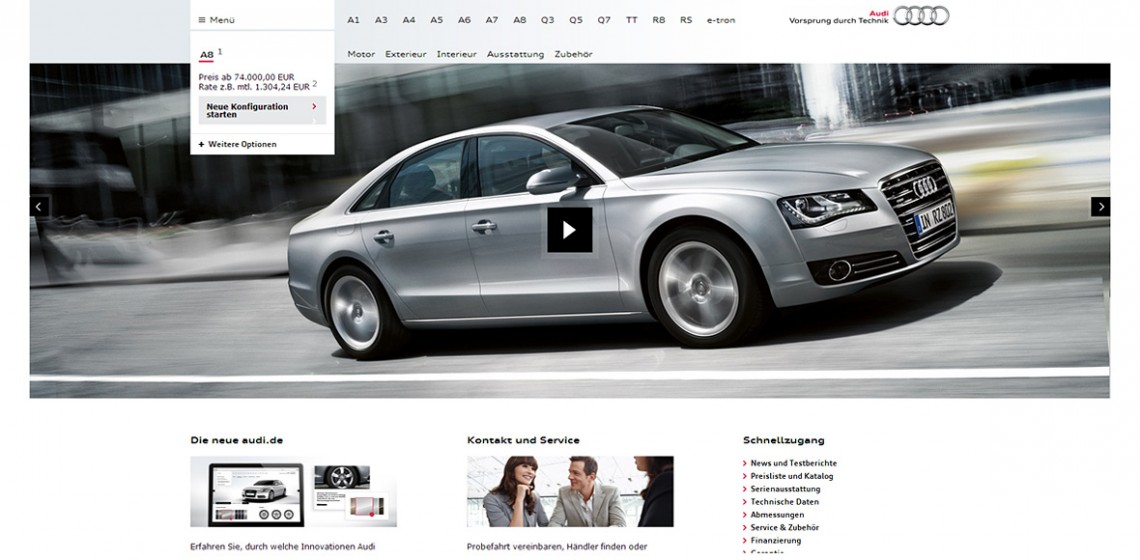This screenshot has height=560, width=1140.
Task: Click the A8 heading in side panel
Action: [206, 55]
